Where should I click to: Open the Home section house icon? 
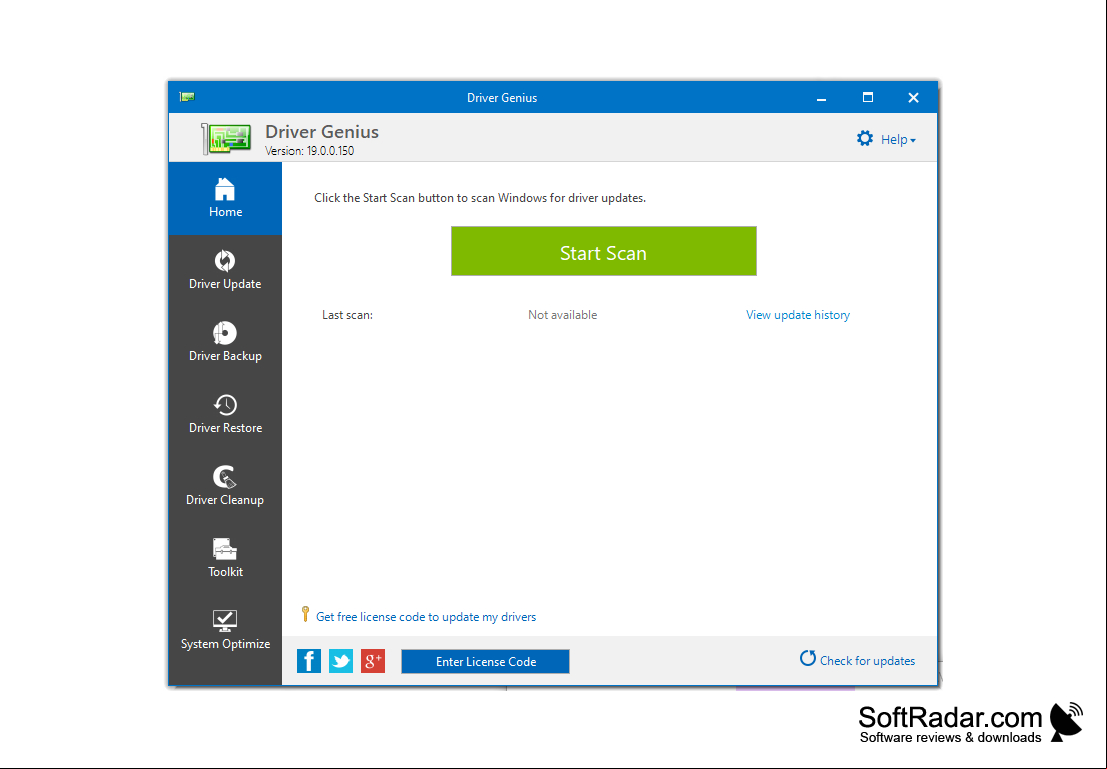point(225,189)
